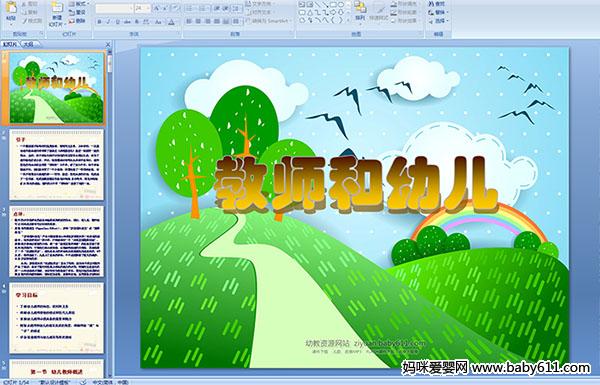
Task: Click the font color A icon
Action: click(x=171, y=22)
